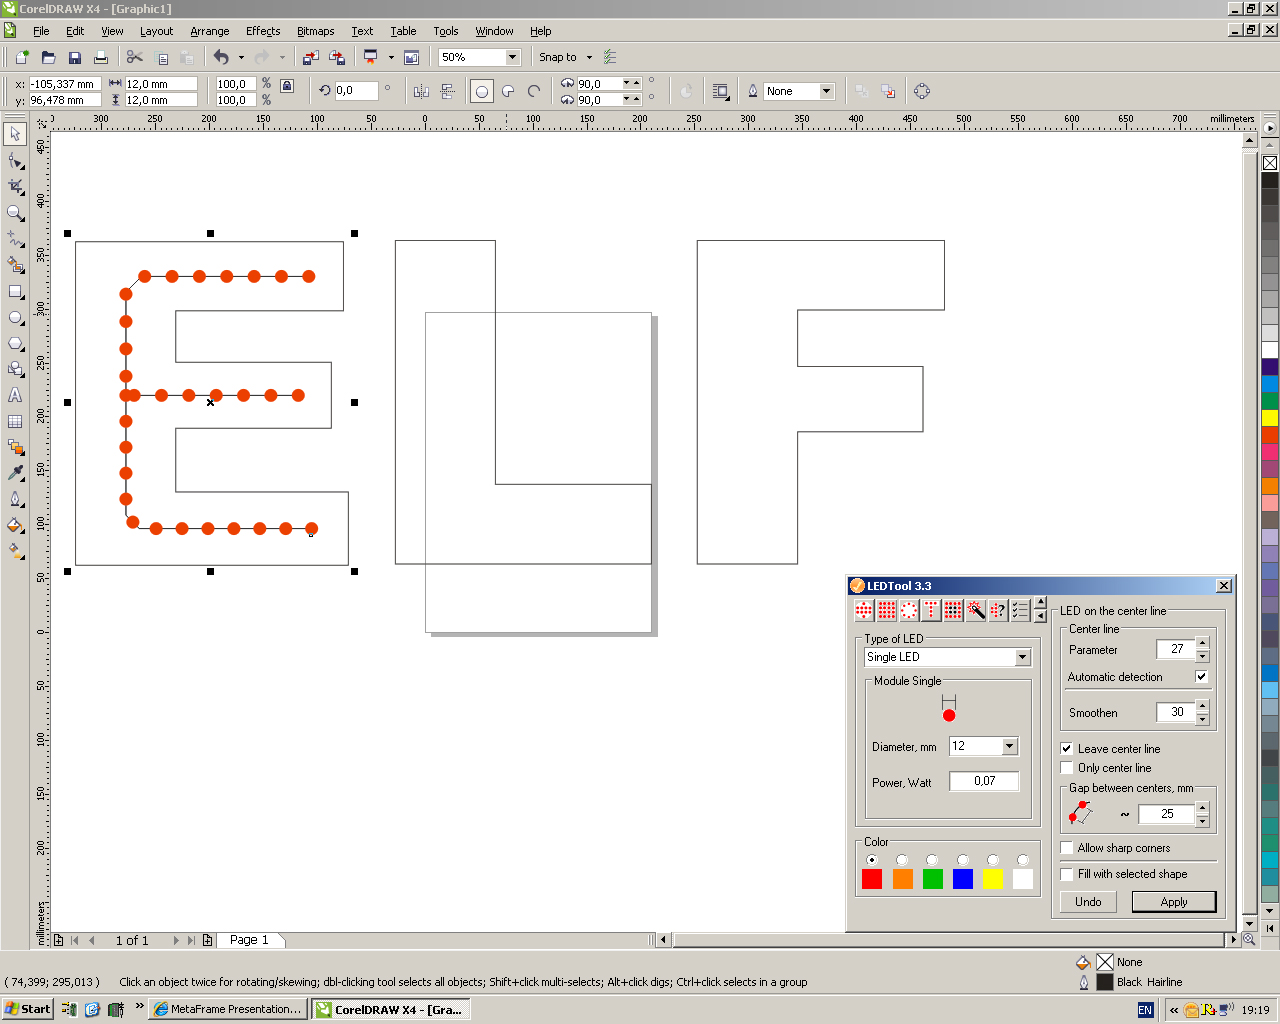Open the Effects menu
The image size is (1280, 1024).
tap(263, 31)
